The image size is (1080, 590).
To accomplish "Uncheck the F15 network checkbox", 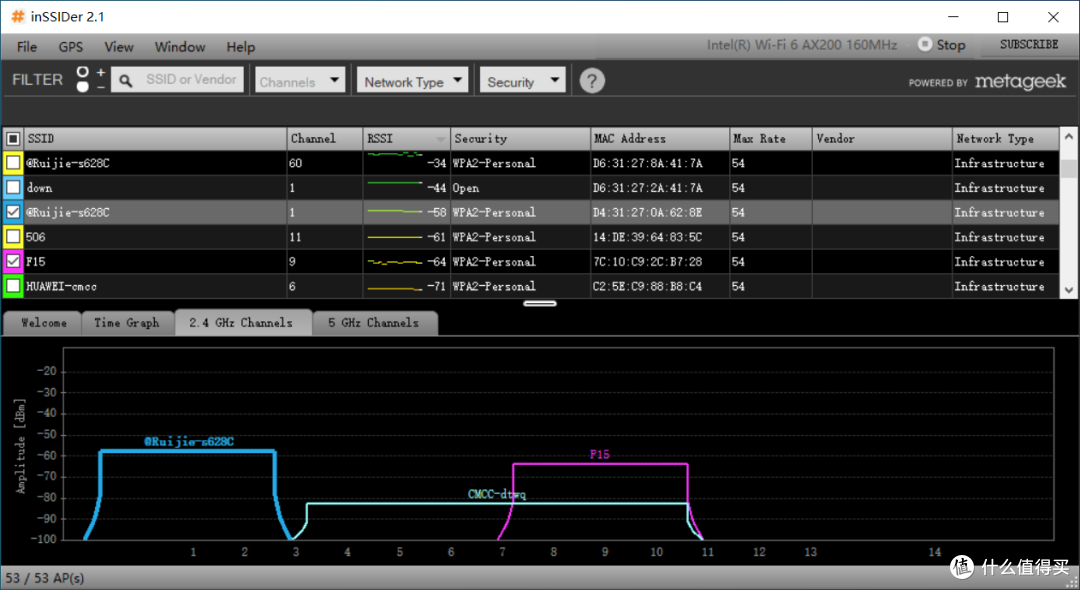I will pos(13,262).
